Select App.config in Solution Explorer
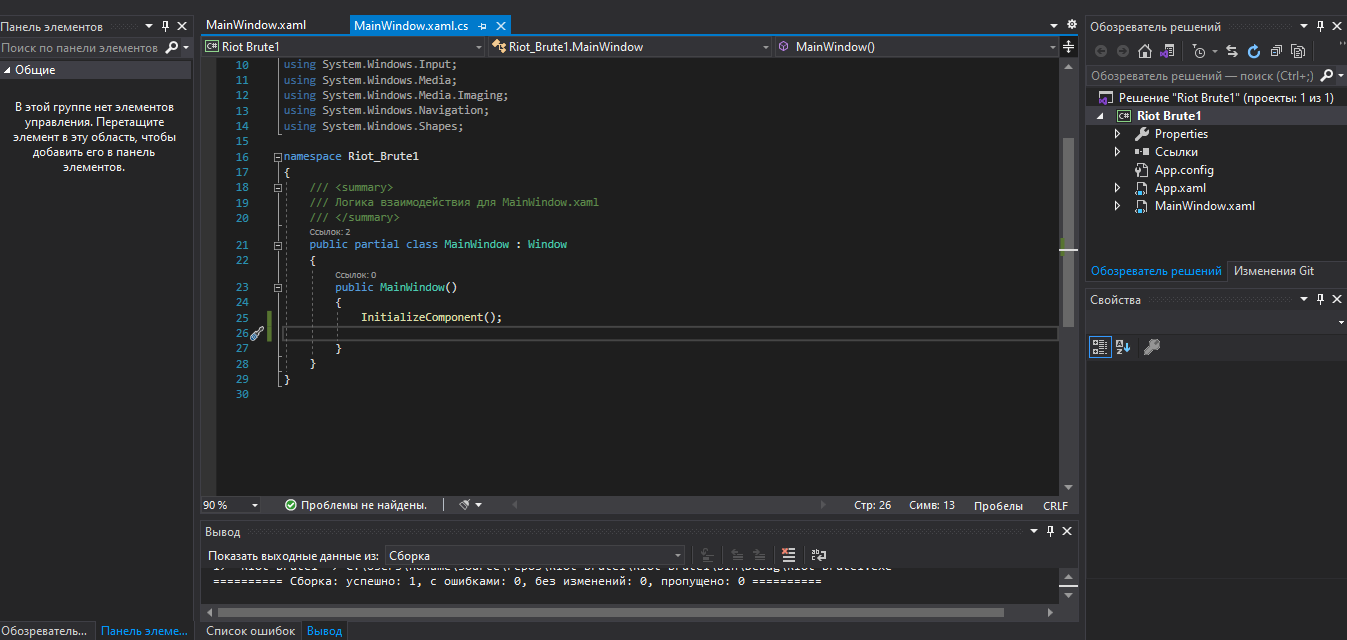 click(x=1183, y=170)
